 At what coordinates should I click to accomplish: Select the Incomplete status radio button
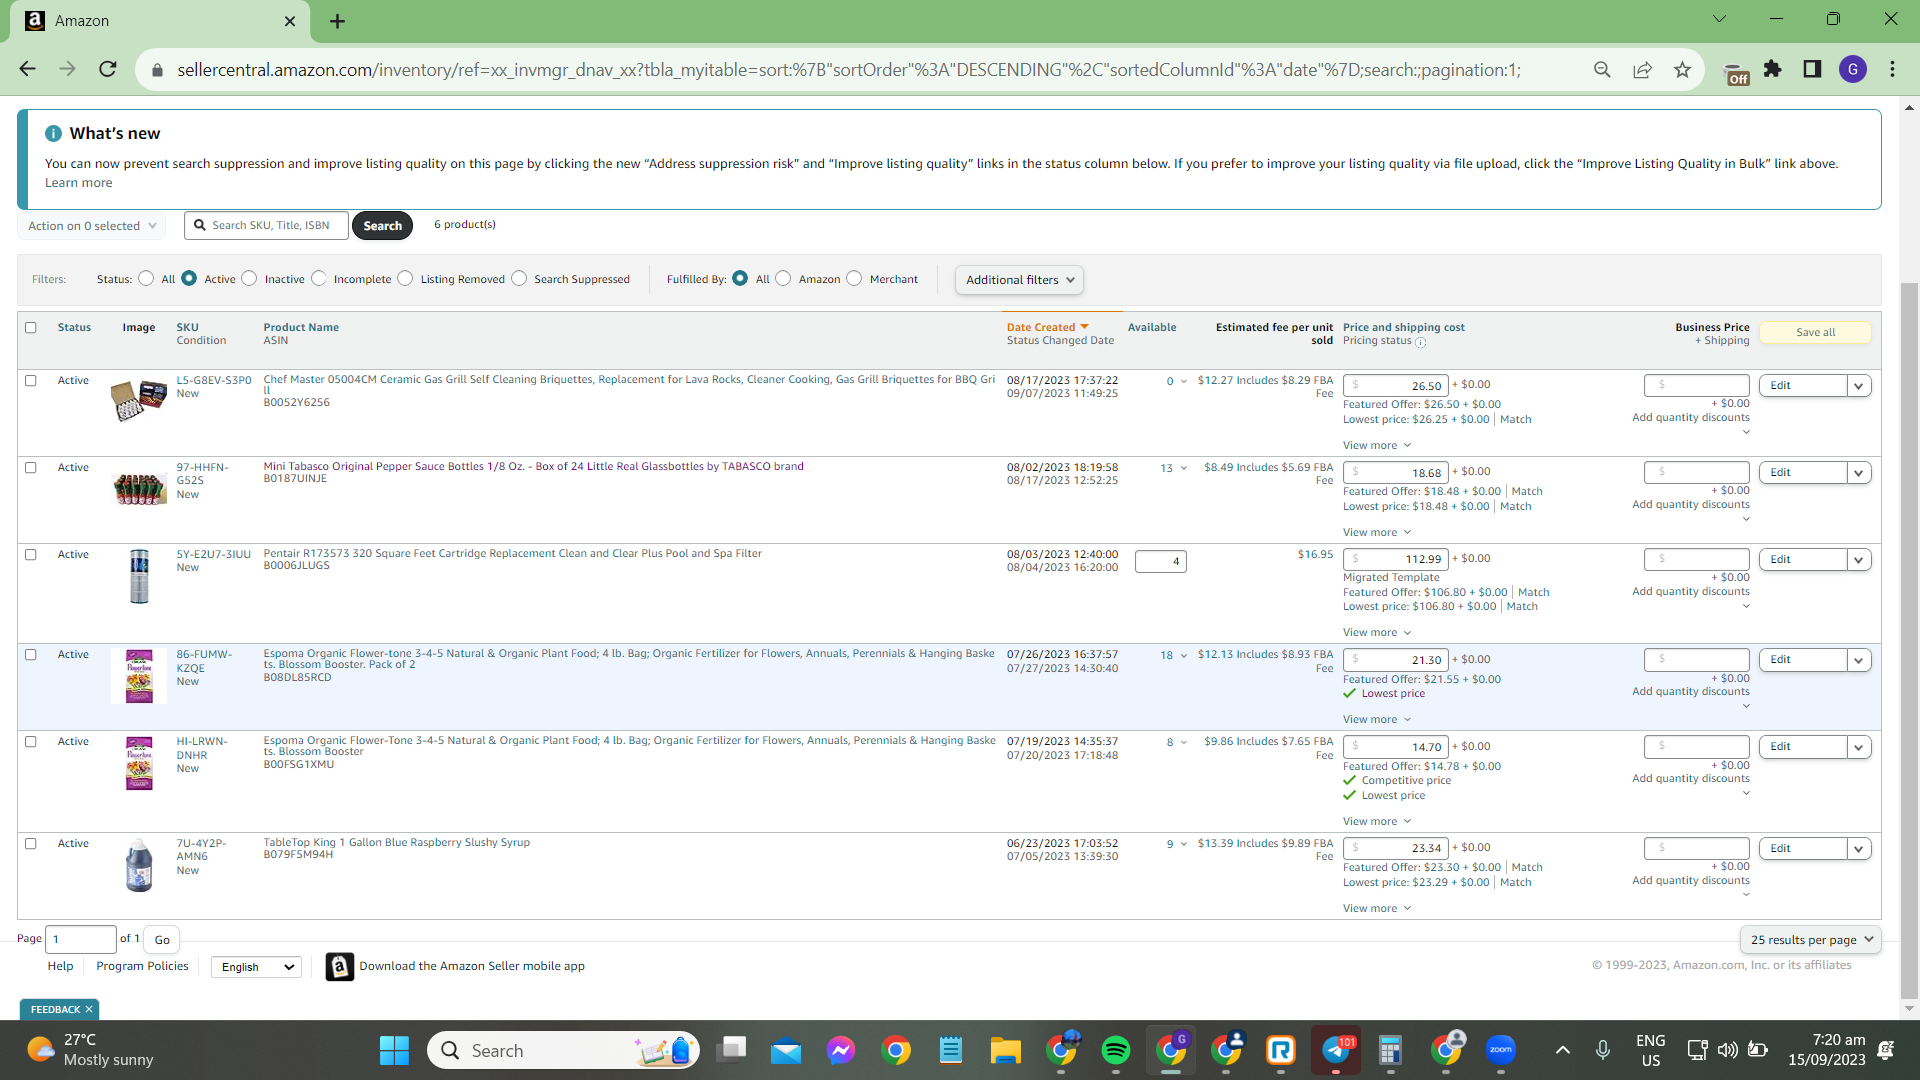click(x=319, y=279)
